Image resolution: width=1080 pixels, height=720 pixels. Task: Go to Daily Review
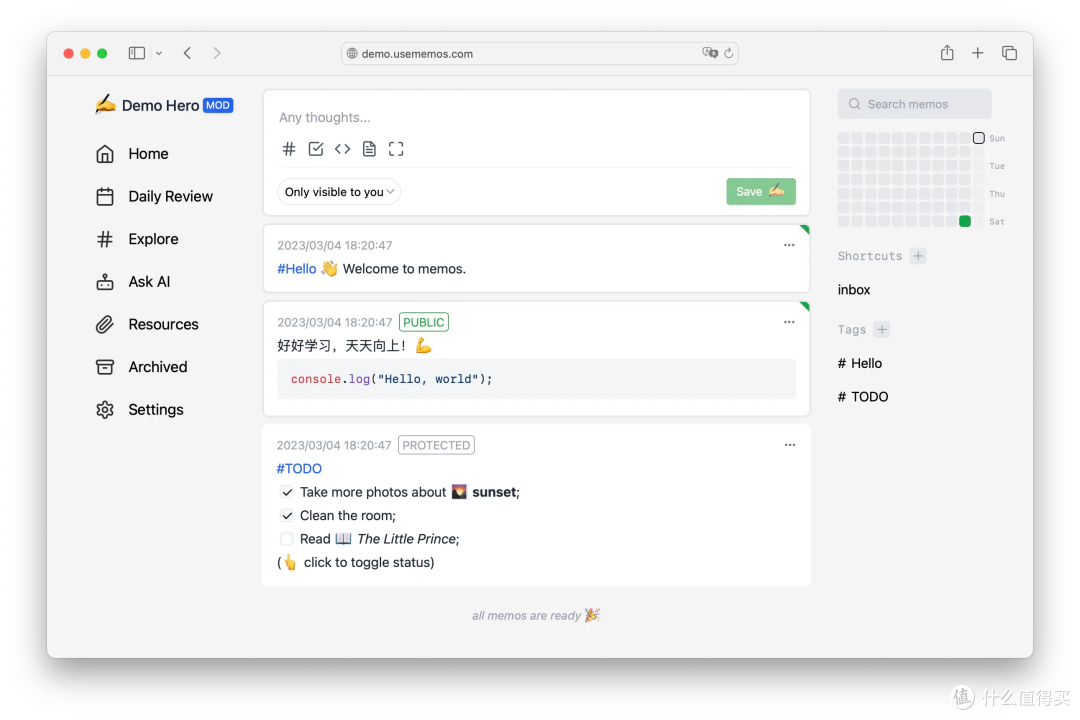[154, 196]
